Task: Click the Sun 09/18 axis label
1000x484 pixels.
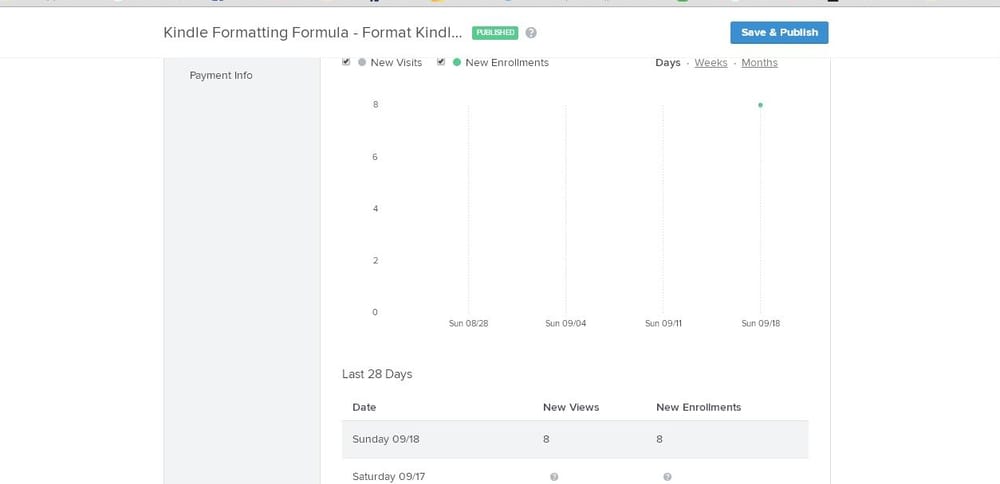Action: pos(760,323)
